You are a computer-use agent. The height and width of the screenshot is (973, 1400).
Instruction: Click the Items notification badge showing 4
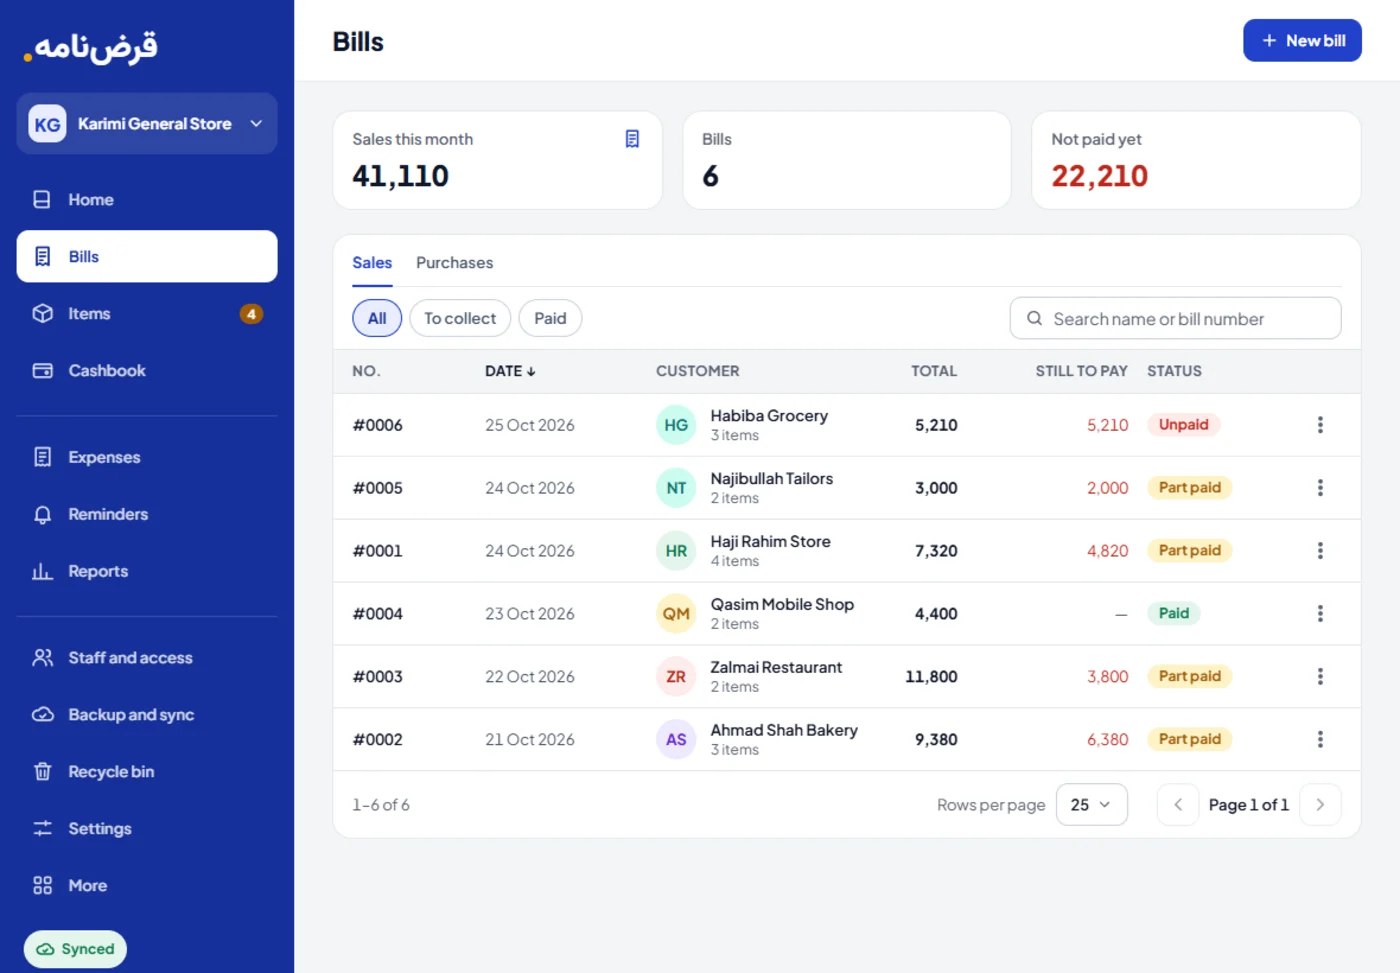251,314
